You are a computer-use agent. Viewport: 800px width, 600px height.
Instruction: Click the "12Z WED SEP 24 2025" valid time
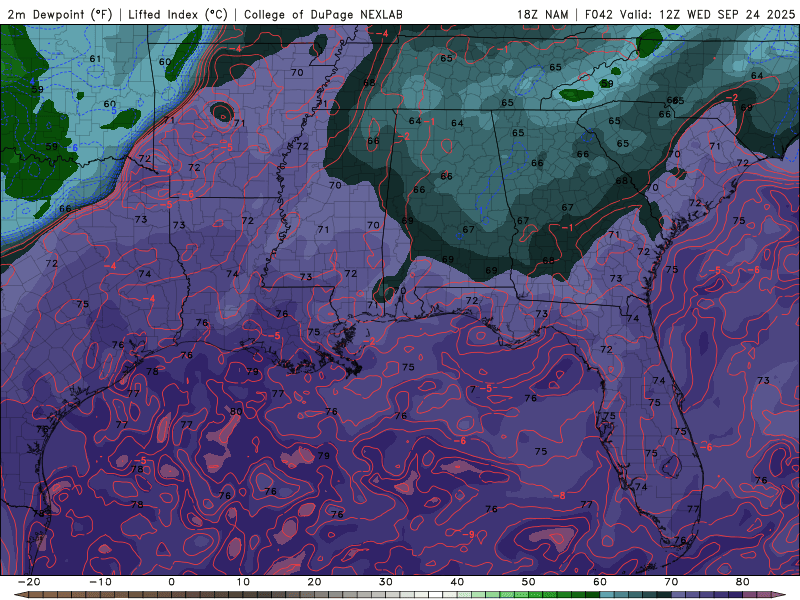(x=727, y=14)
